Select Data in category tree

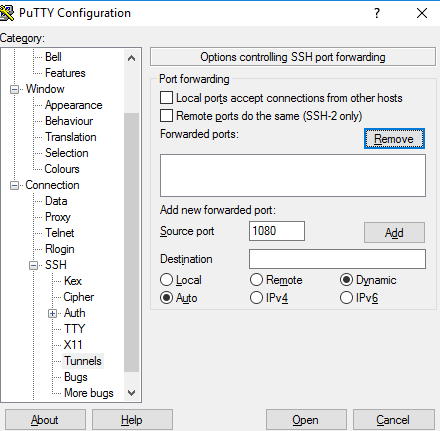[x=56, y=201]
